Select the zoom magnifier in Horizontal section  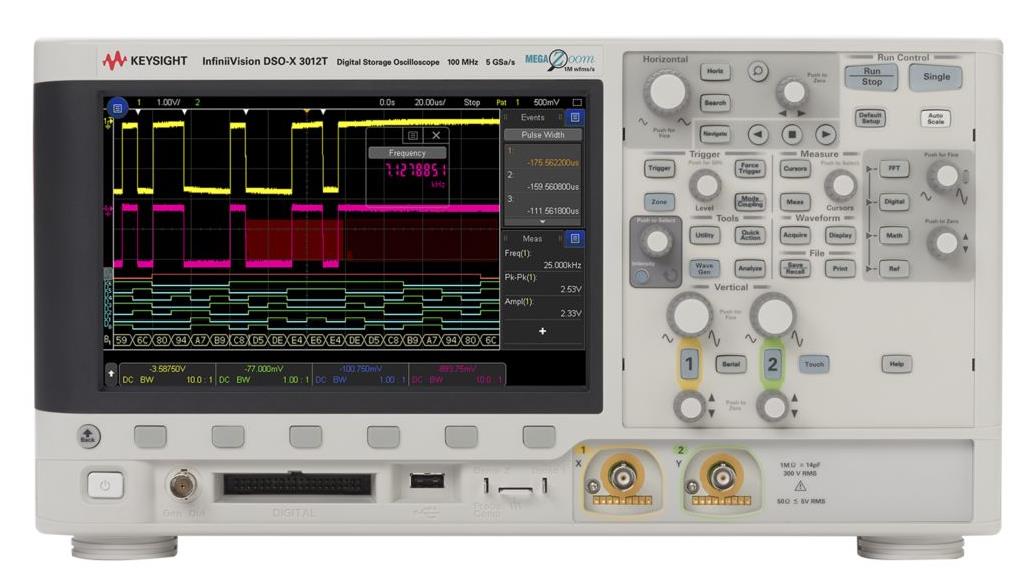(758, 72)
